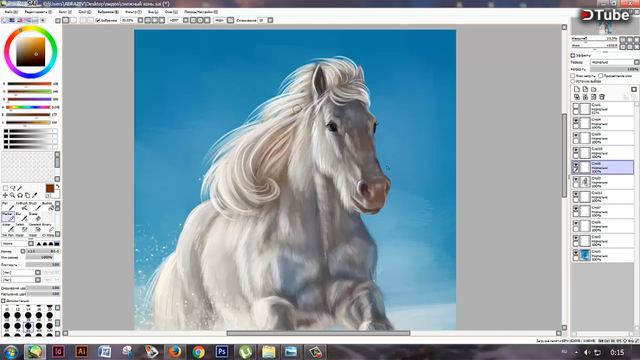
Task: Show the RGB sliders panel icon
Action: [x=12, y=20]
